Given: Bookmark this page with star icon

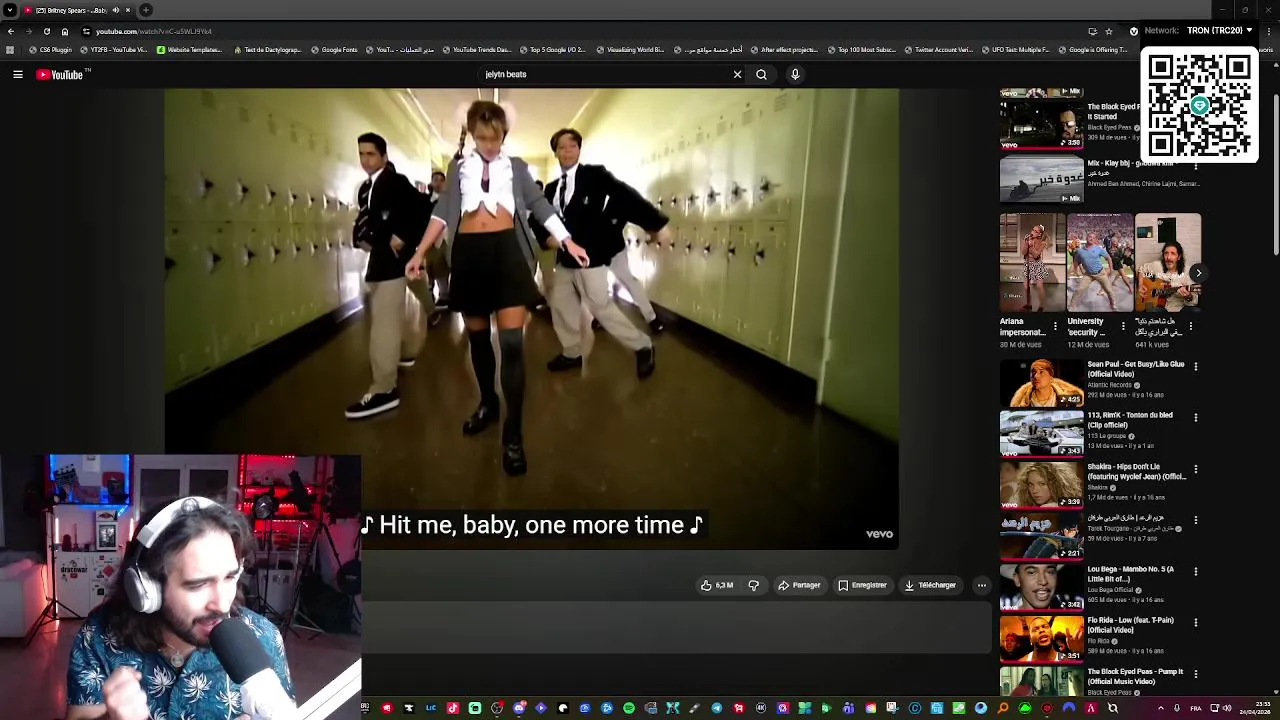Looking at the screenshot, I should (1109, 31).
